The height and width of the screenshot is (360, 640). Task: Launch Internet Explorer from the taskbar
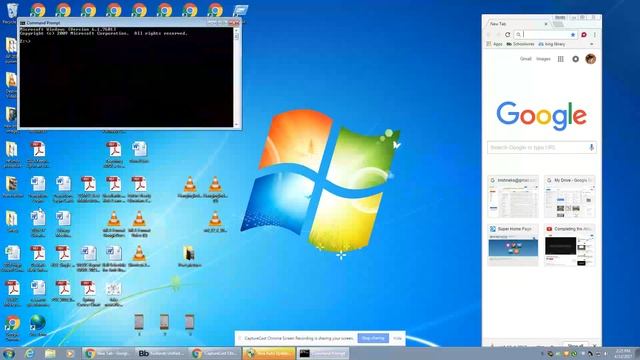[29, 353]
